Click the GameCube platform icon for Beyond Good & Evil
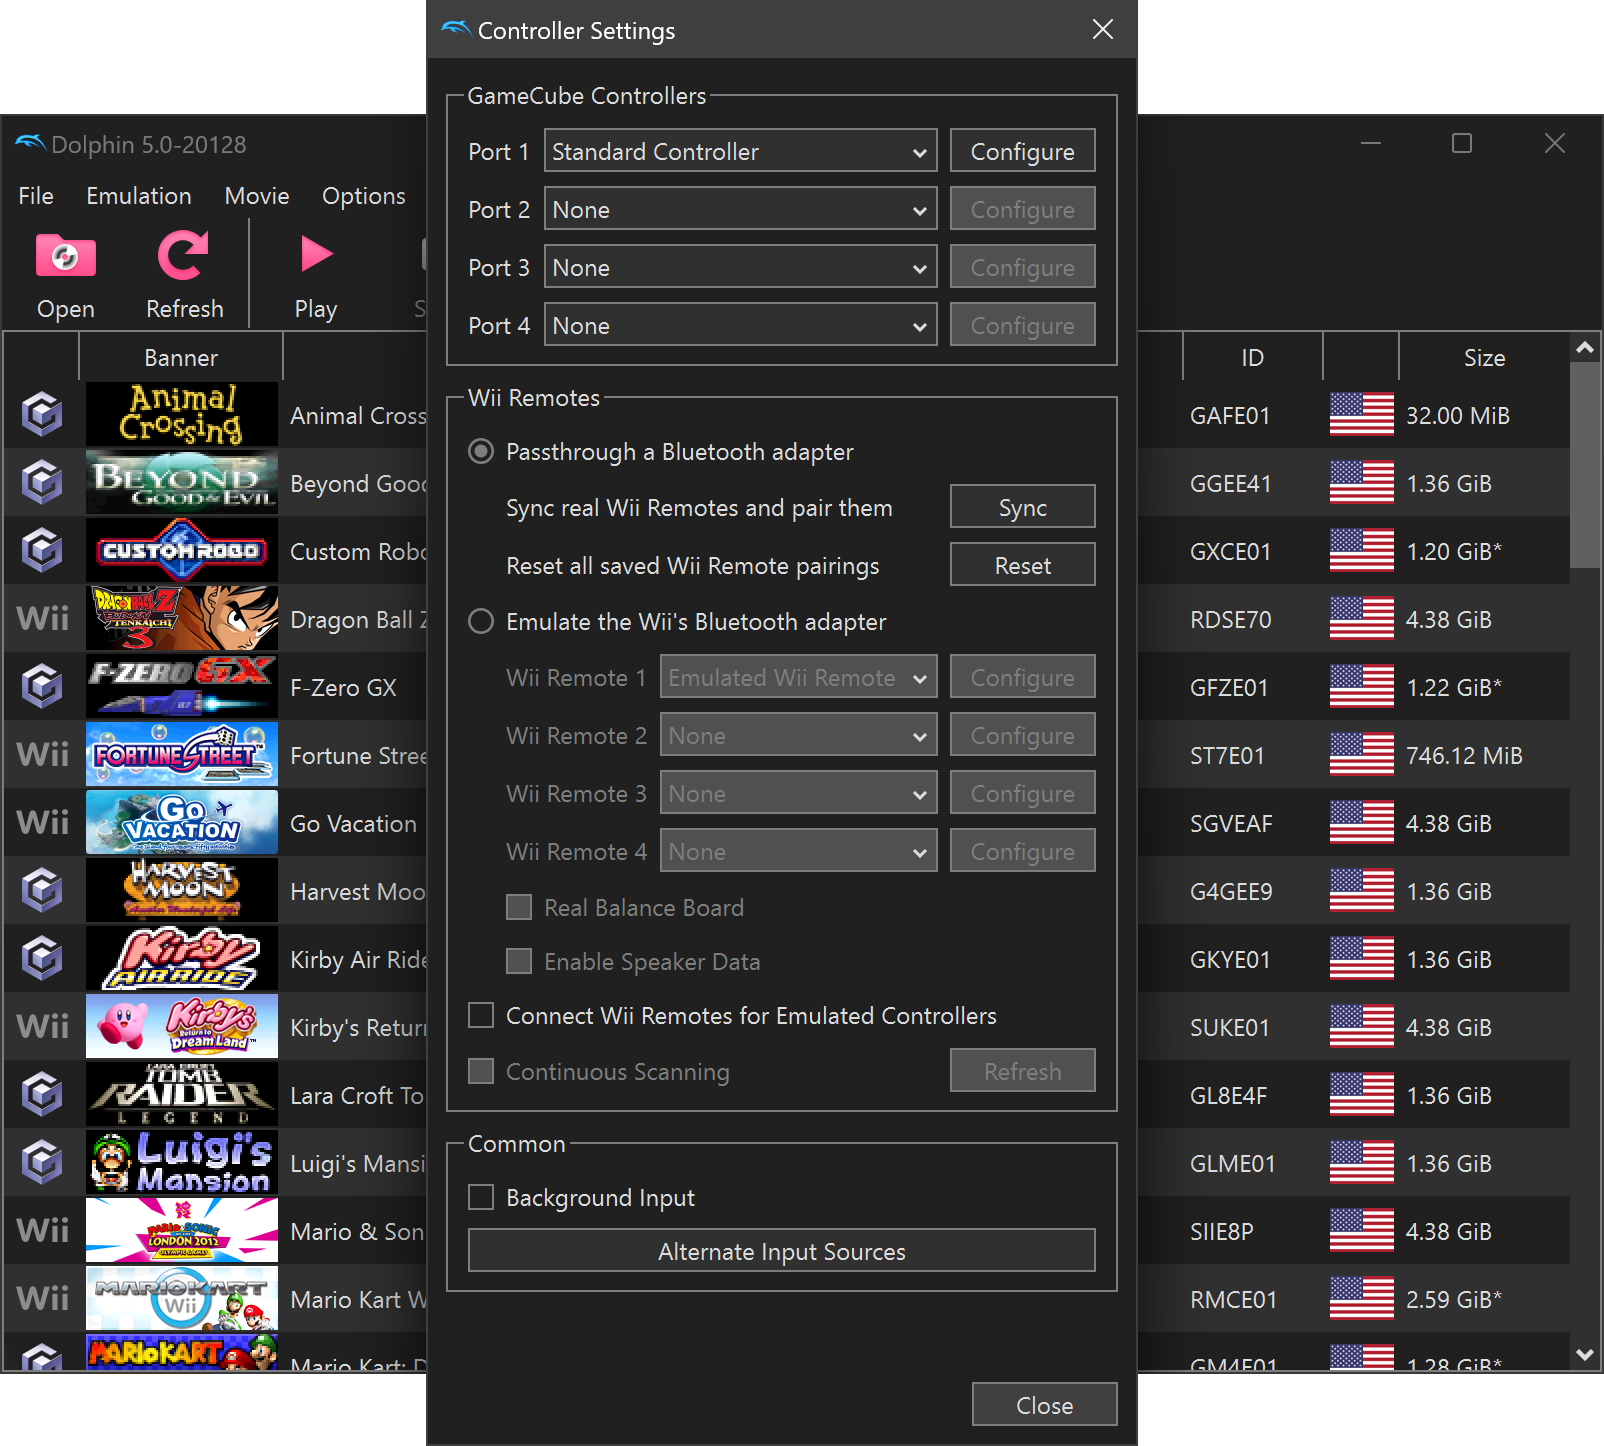This screenshot has width=1604, height=1446. point(42,482)
